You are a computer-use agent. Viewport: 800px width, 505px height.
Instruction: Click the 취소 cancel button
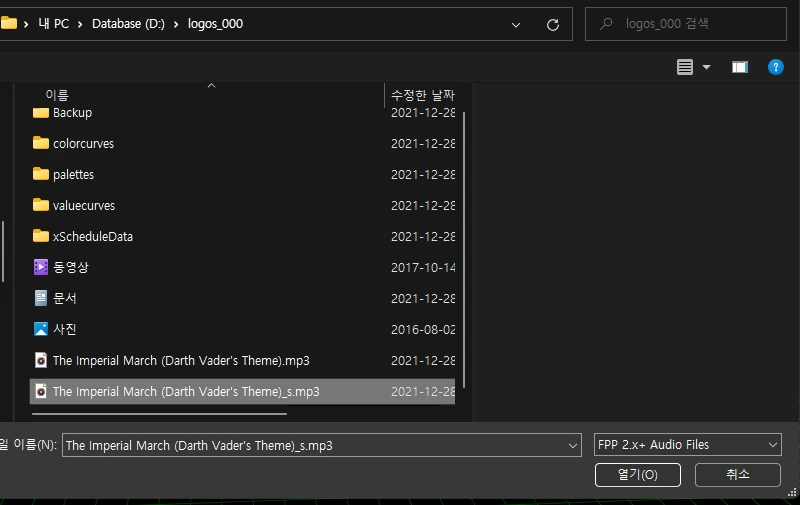click(737, 474)
